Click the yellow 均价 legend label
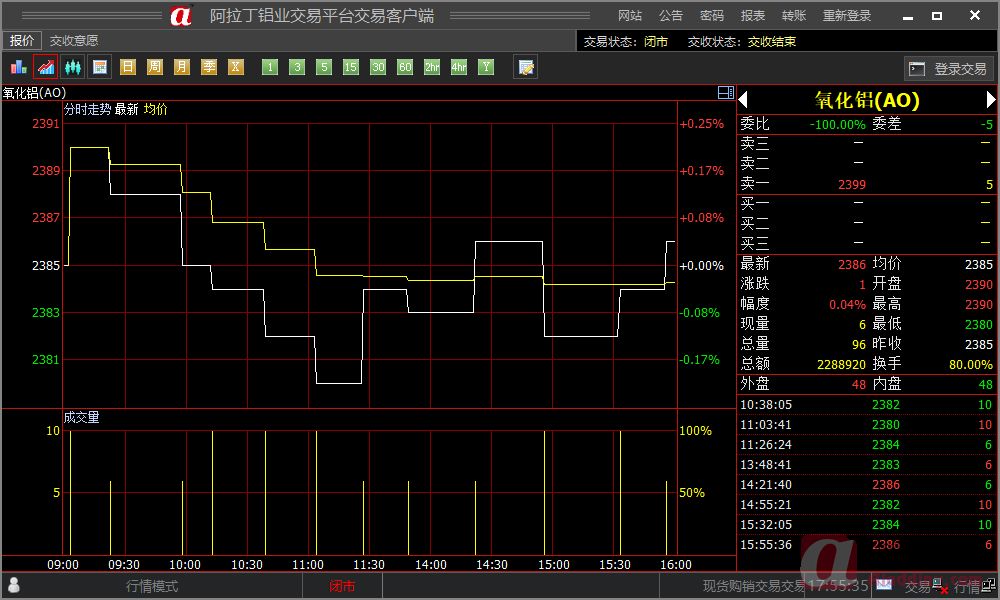Screen dimensions: 1000x600 click(x=156, y=109)
